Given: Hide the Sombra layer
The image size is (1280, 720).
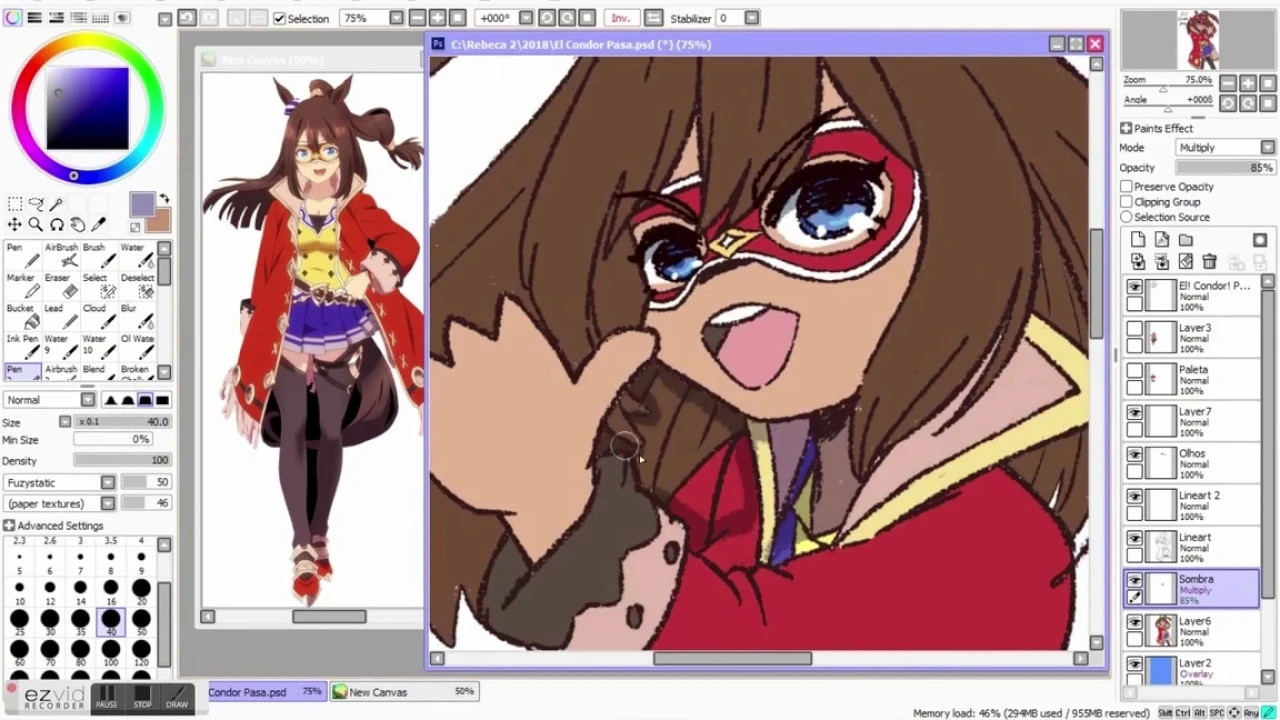Looking at the screenshot, I should 1134,579.
